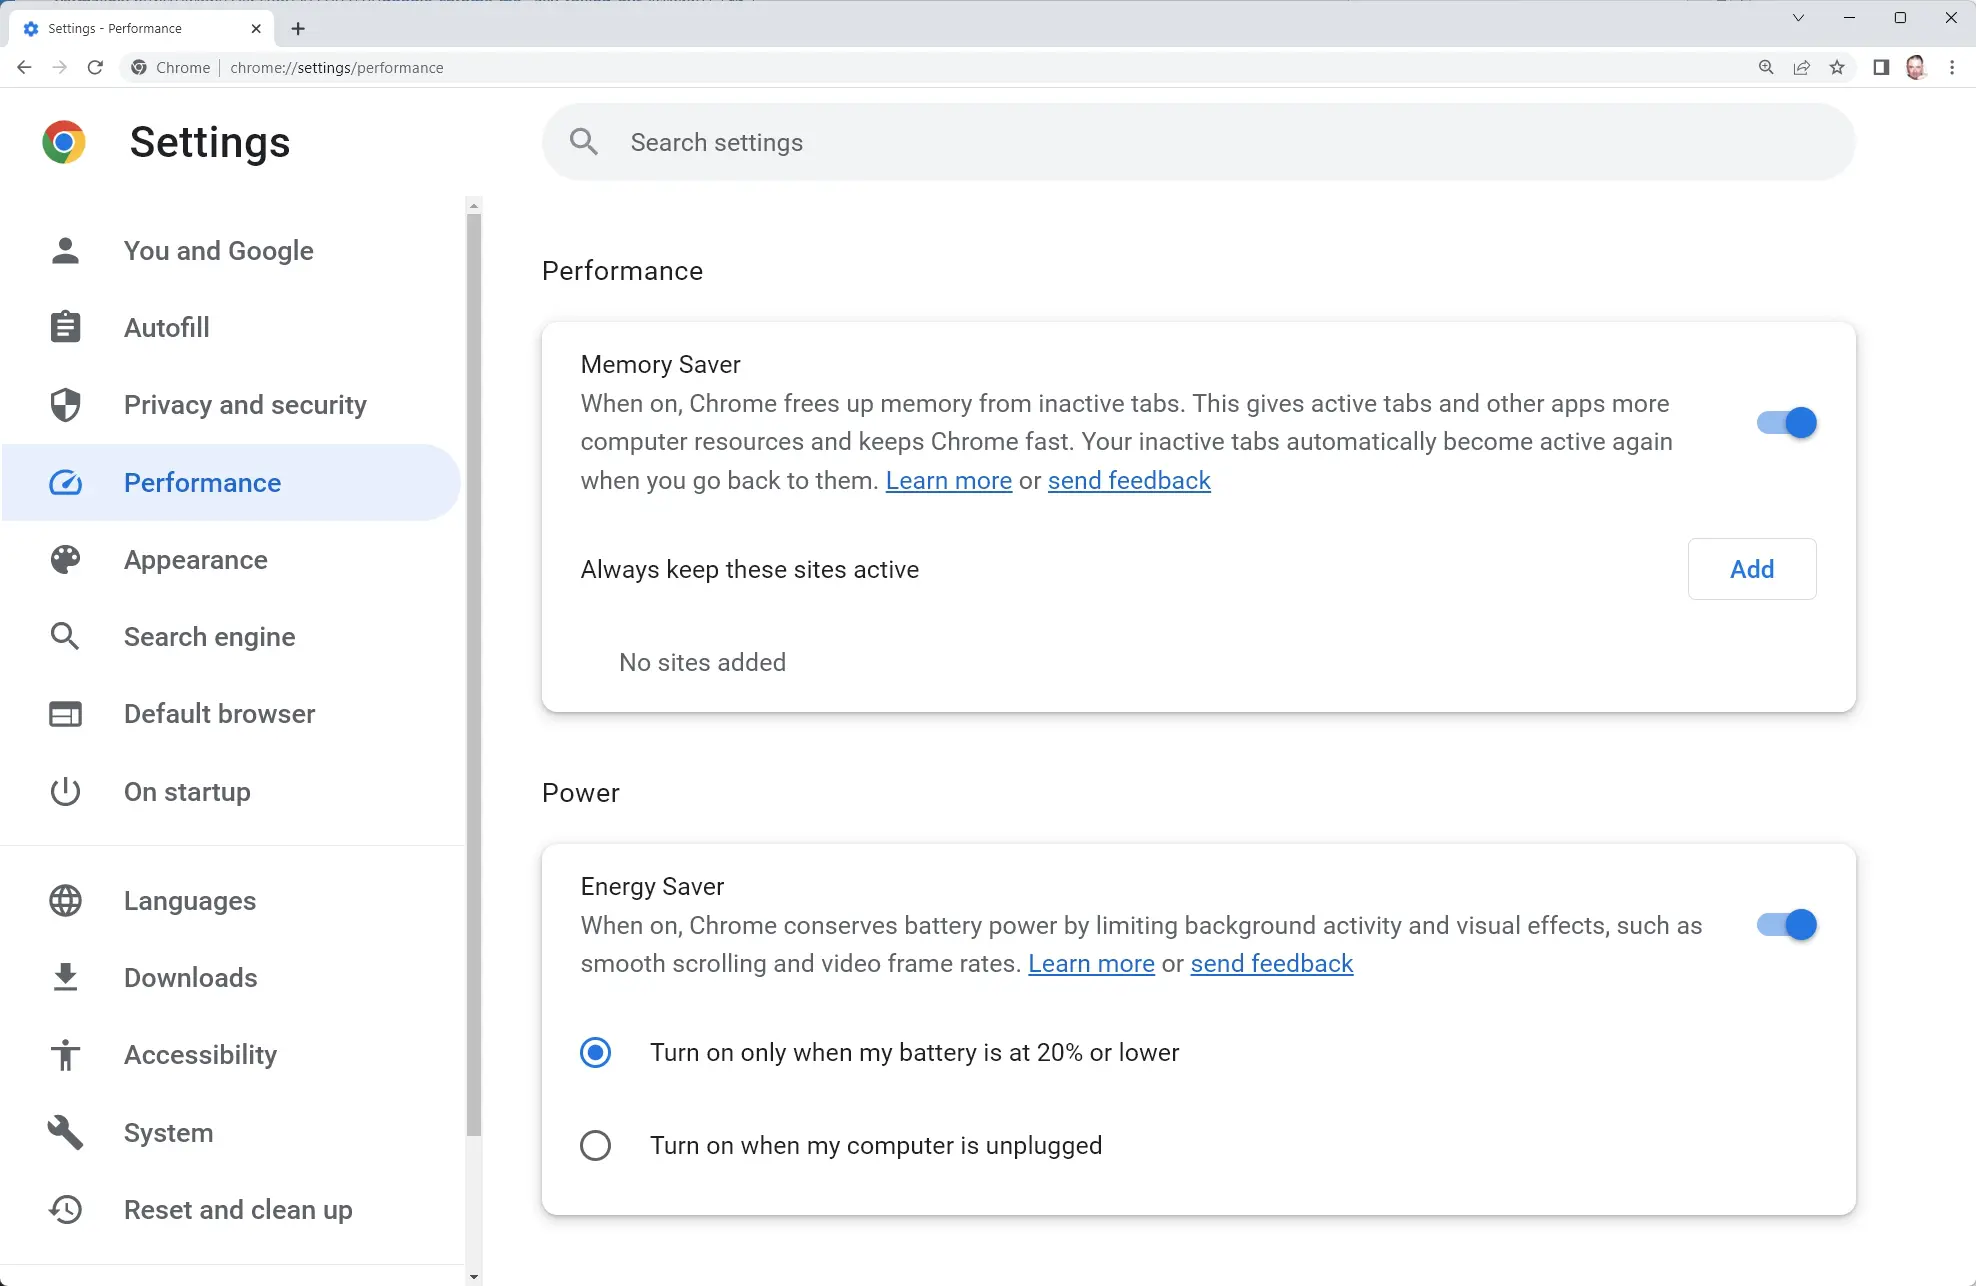
Task: Click the Chrome logo beside Settings
Action: 64,142
